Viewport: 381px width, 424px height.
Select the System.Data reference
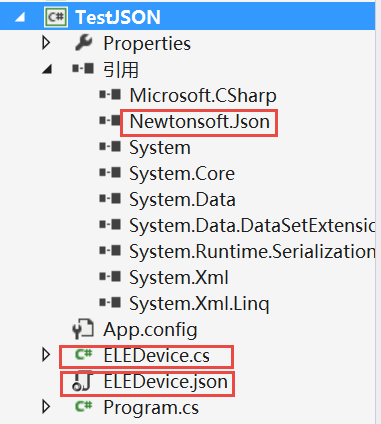click(182, 200)
